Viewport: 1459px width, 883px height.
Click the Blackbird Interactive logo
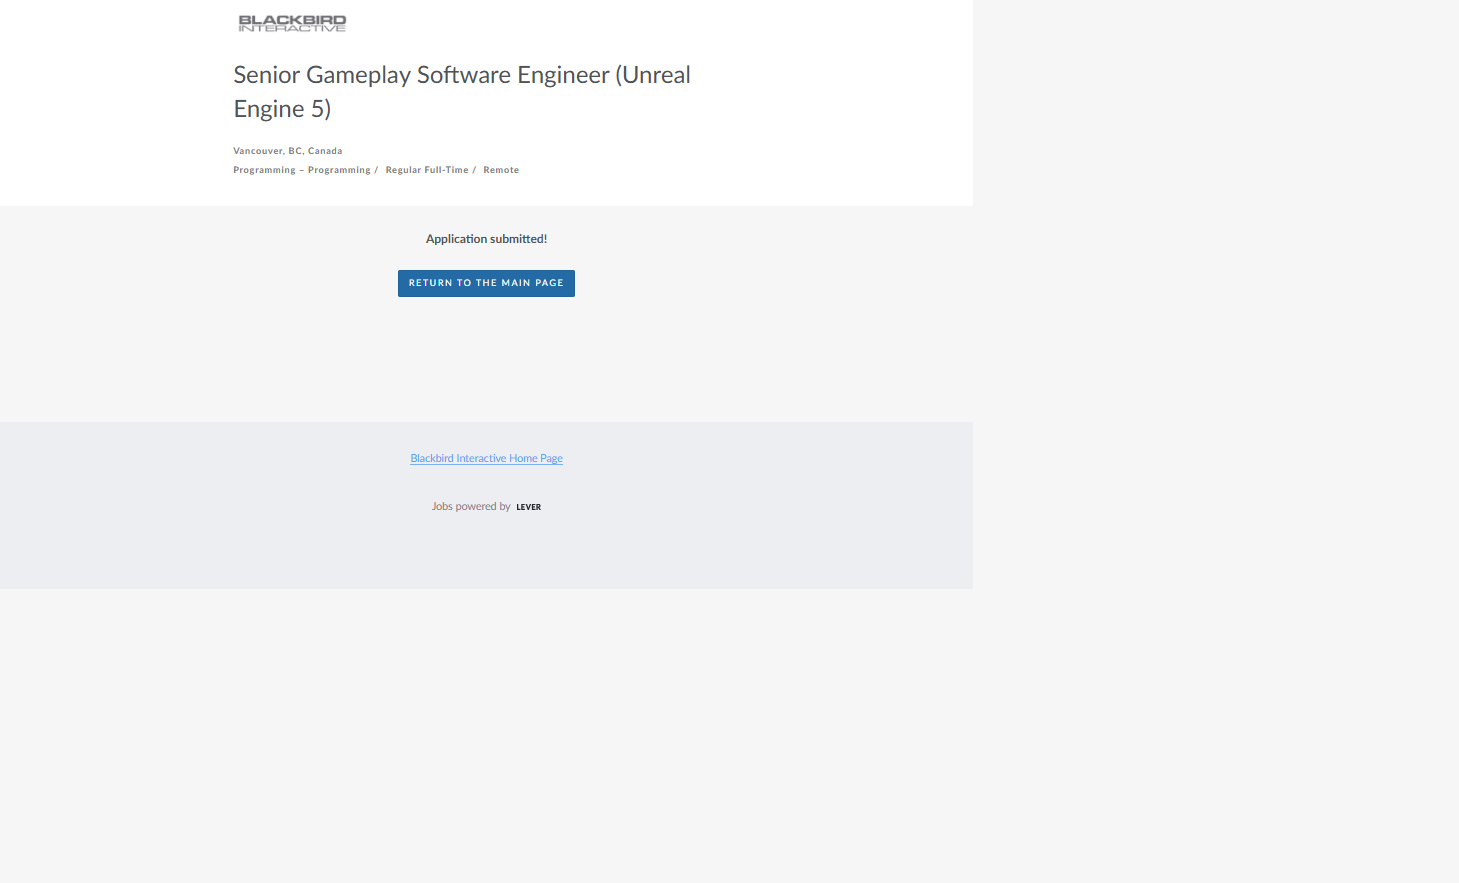click(292, 23)
